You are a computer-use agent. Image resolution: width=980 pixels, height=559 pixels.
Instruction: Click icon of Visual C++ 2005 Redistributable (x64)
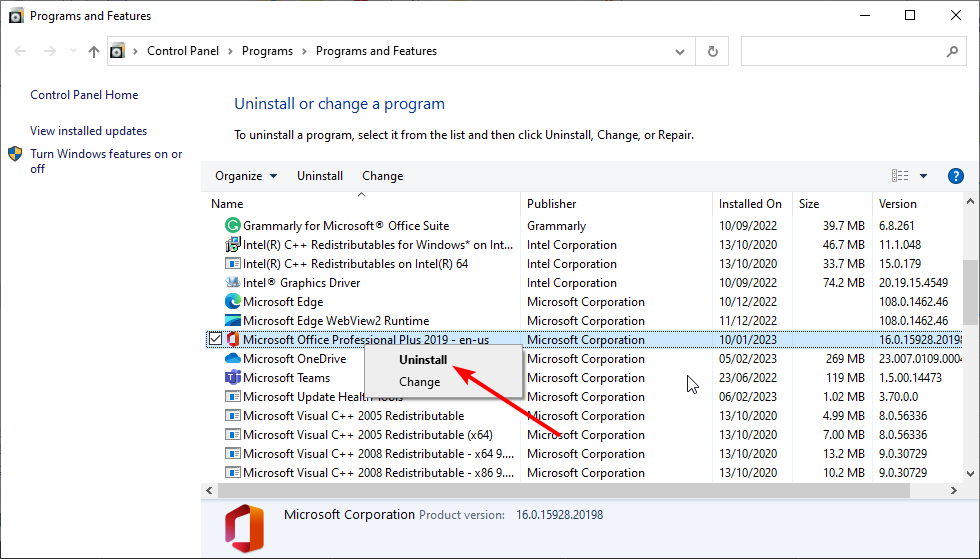click(232, 435)
